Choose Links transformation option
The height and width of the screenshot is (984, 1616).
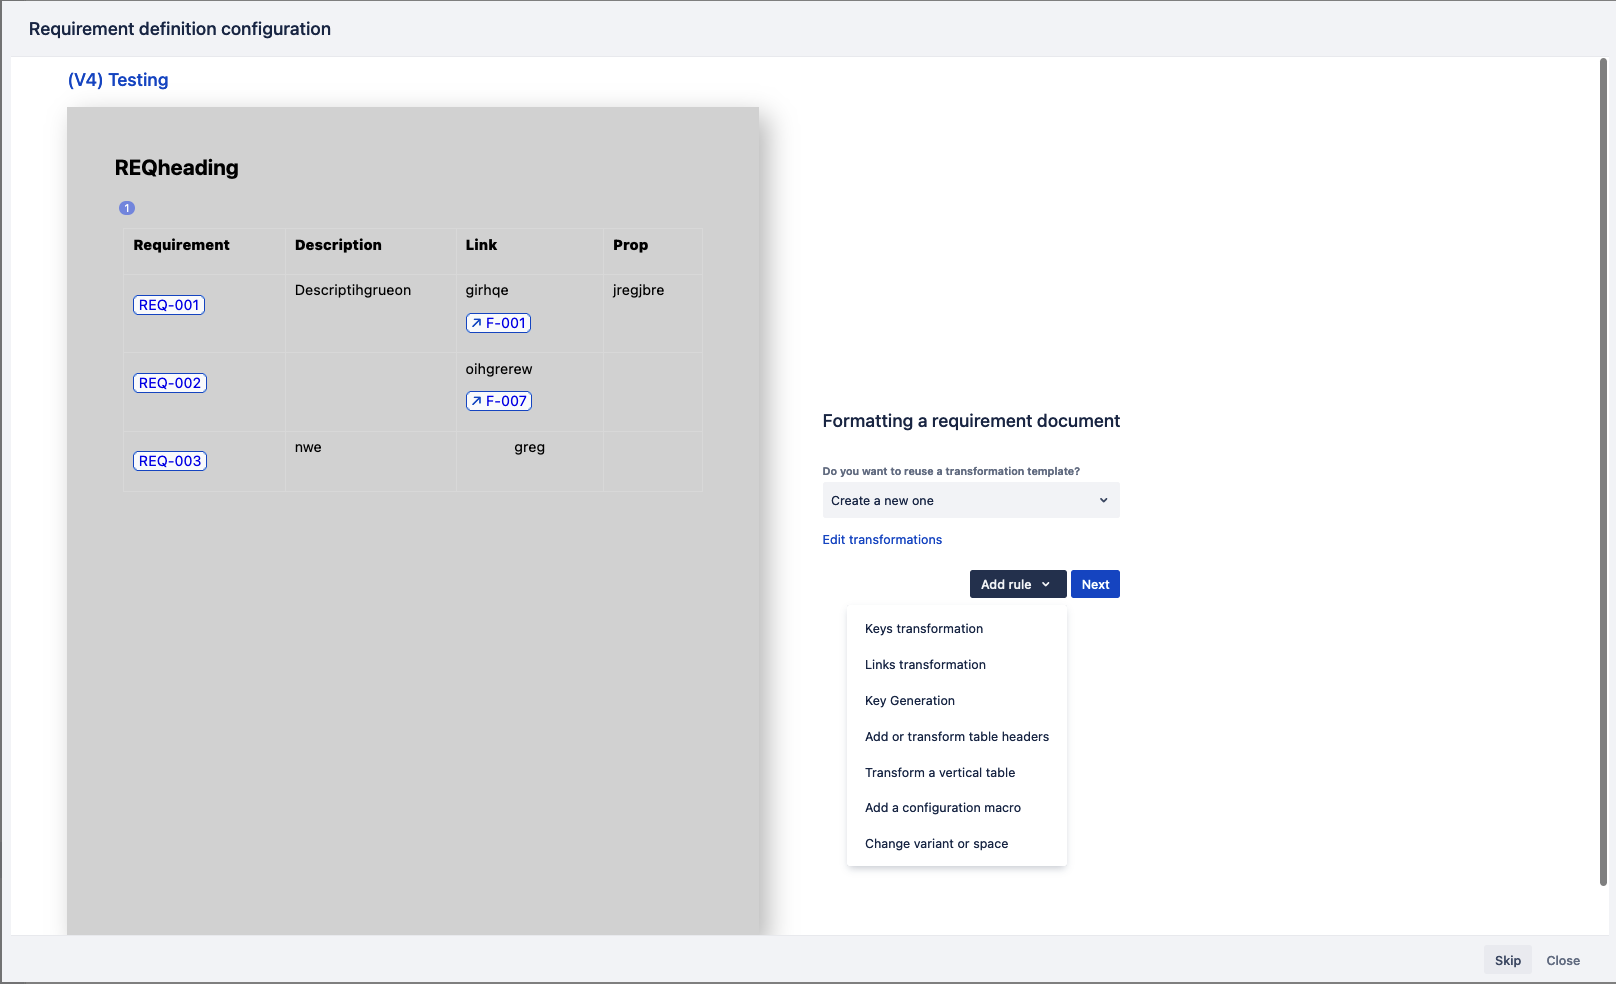[x=924, y=664]
